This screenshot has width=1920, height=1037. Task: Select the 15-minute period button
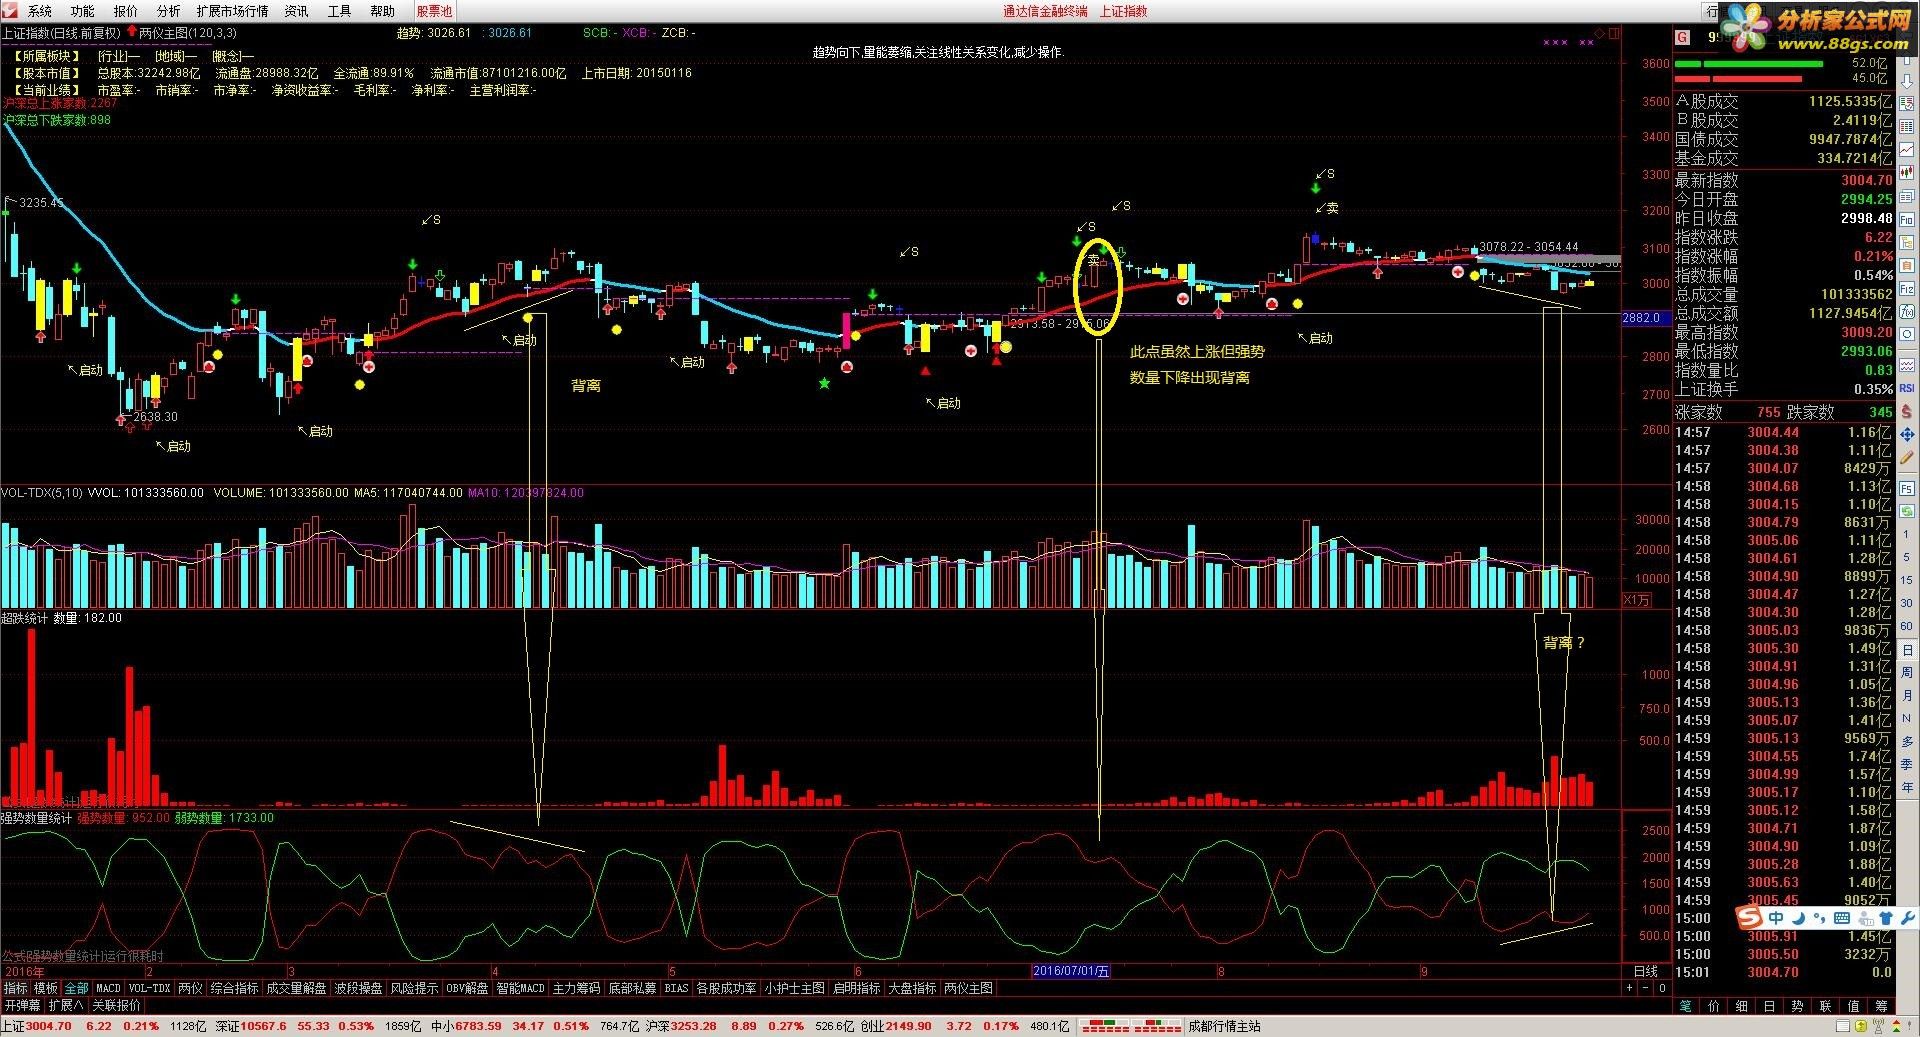tap(1907, 580)
